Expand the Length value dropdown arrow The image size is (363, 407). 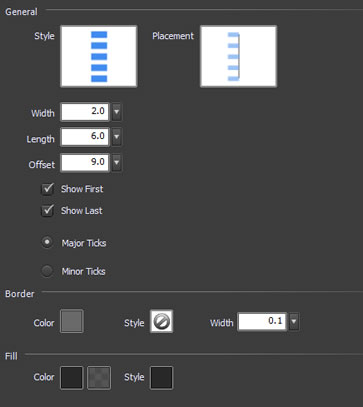(116, 137)
